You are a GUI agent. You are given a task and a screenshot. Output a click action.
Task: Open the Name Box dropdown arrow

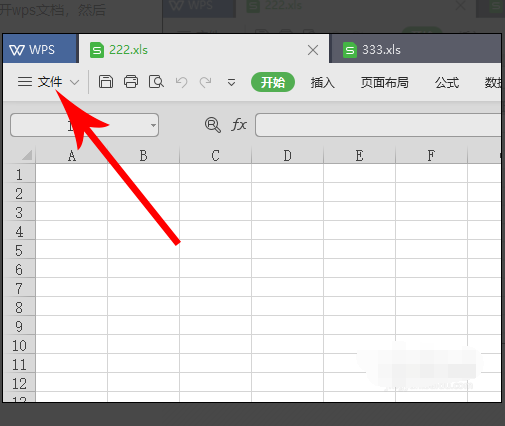coord(153,125)
